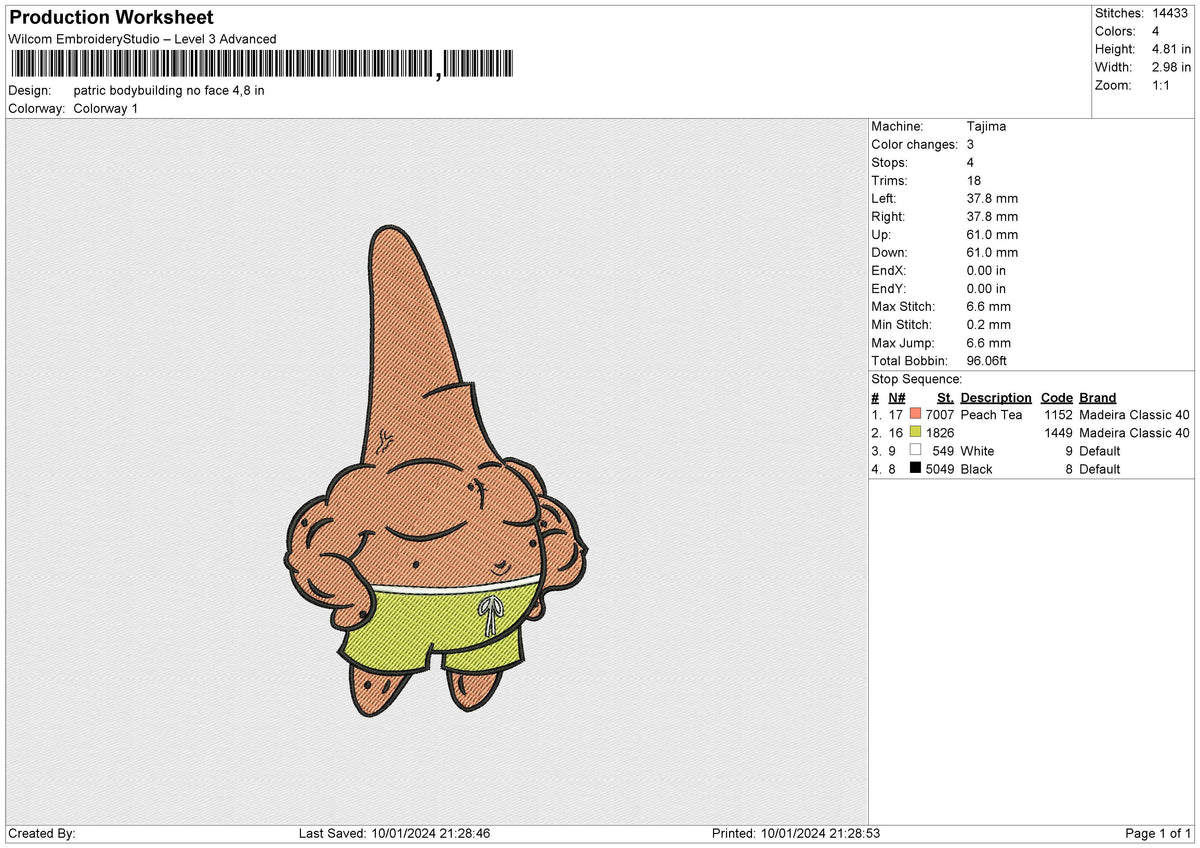Select the Total Bobbin value 96.06ft

click(989, 361)
